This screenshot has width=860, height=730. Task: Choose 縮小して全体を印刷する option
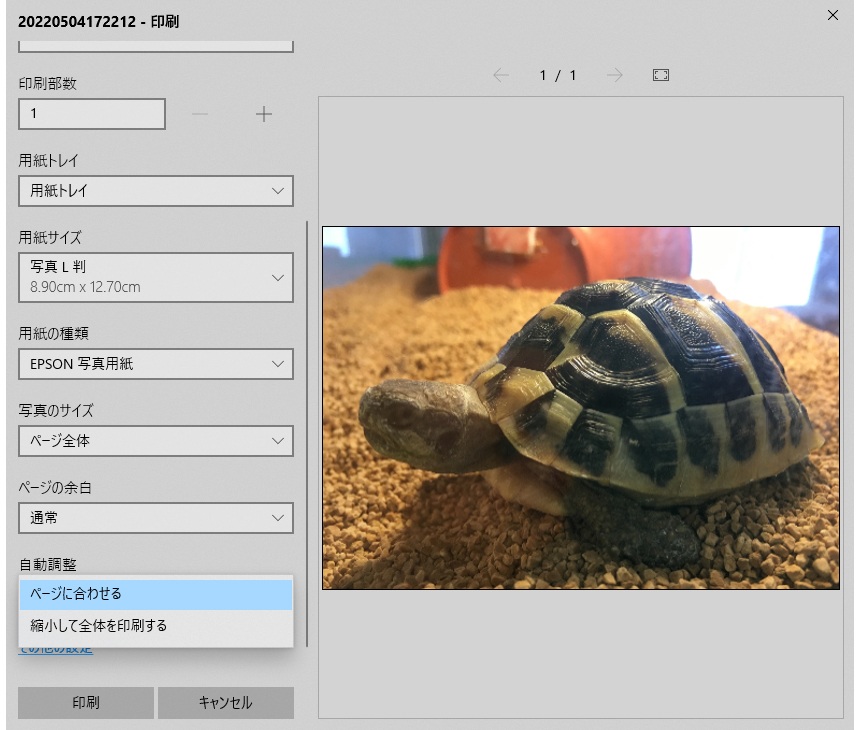(156, 626)
